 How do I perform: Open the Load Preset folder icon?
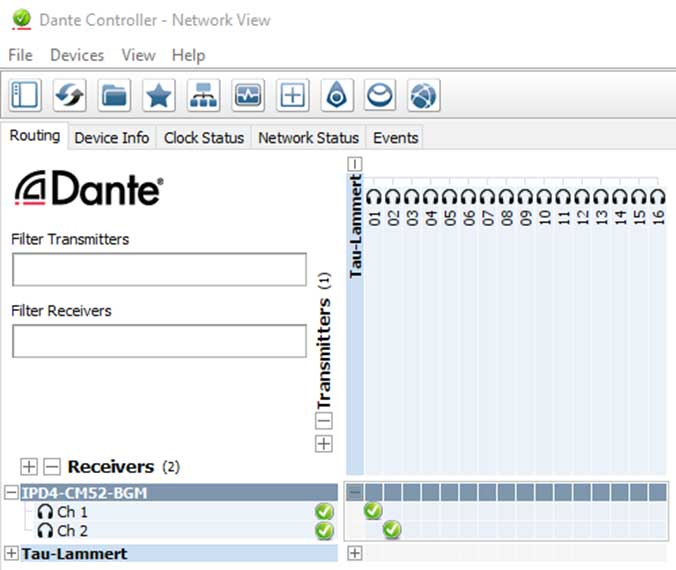click(114, 95)
